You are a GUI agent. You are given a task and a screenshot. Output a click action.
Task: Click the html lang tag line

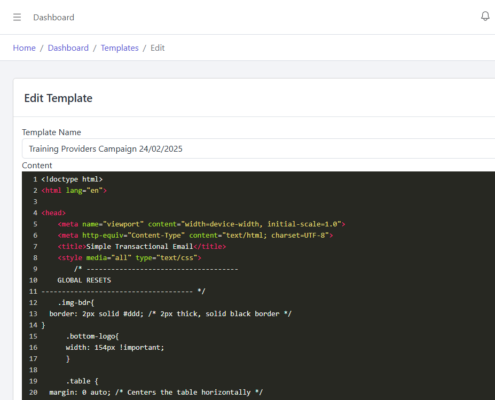click(74, 191)
